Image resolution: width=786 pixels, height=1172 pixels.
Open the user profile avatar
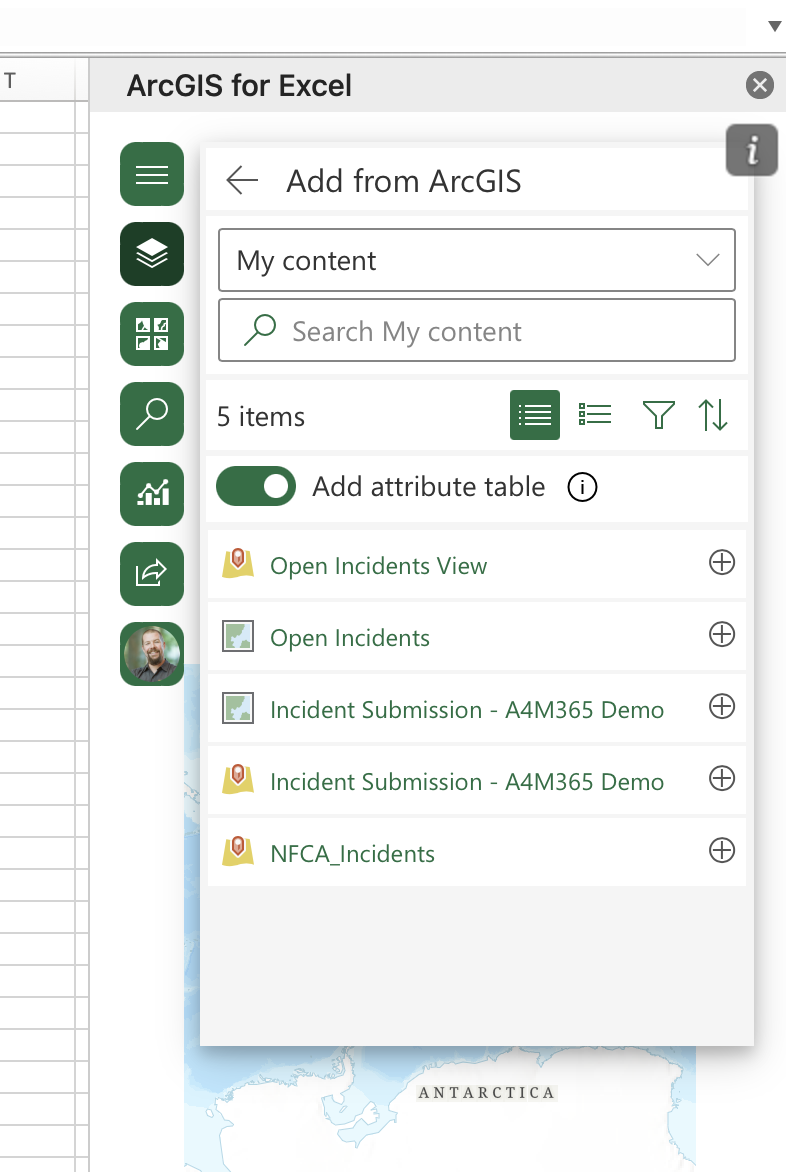pos(152,654)
